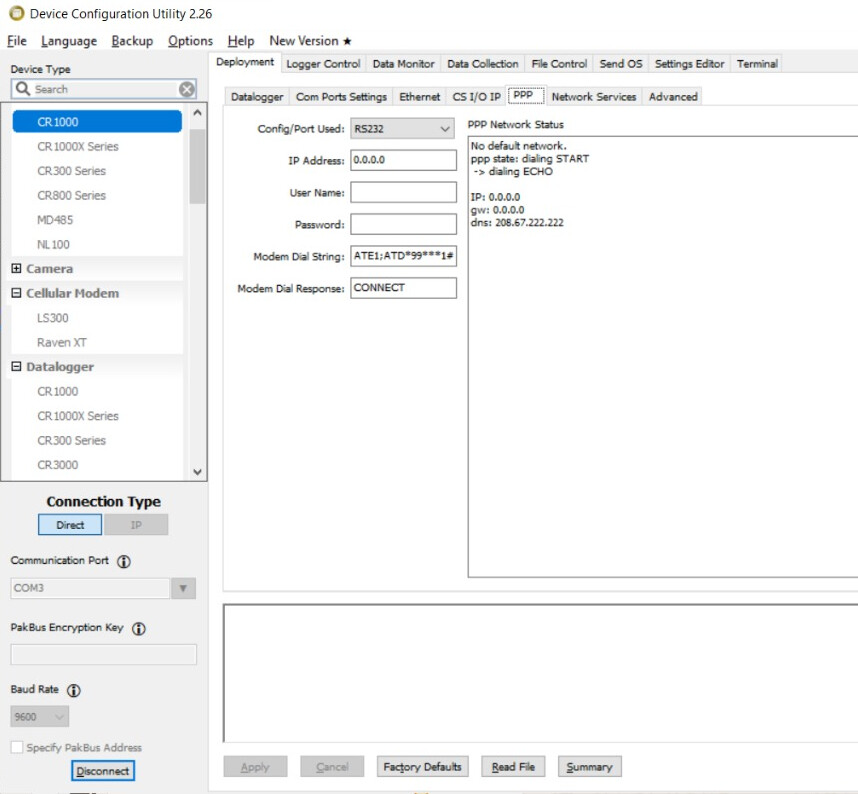Collapse the Datalogger device category
The height and width of the screenshot is (794, 858).
16,367
